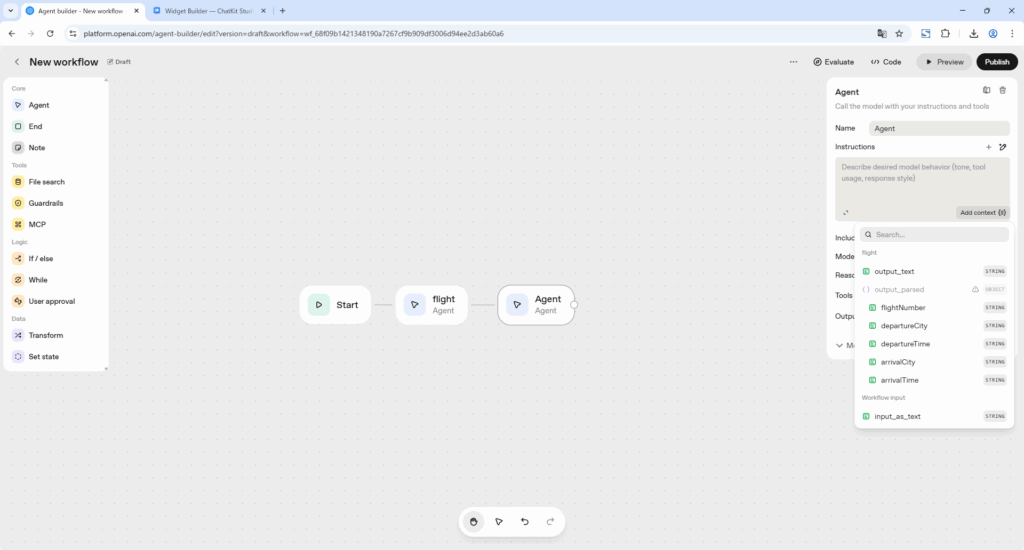Image resolution: width=1024 pixels, height=550 pixels.
Task: Click the context variable Search field
Action: [x=935, y=235]
